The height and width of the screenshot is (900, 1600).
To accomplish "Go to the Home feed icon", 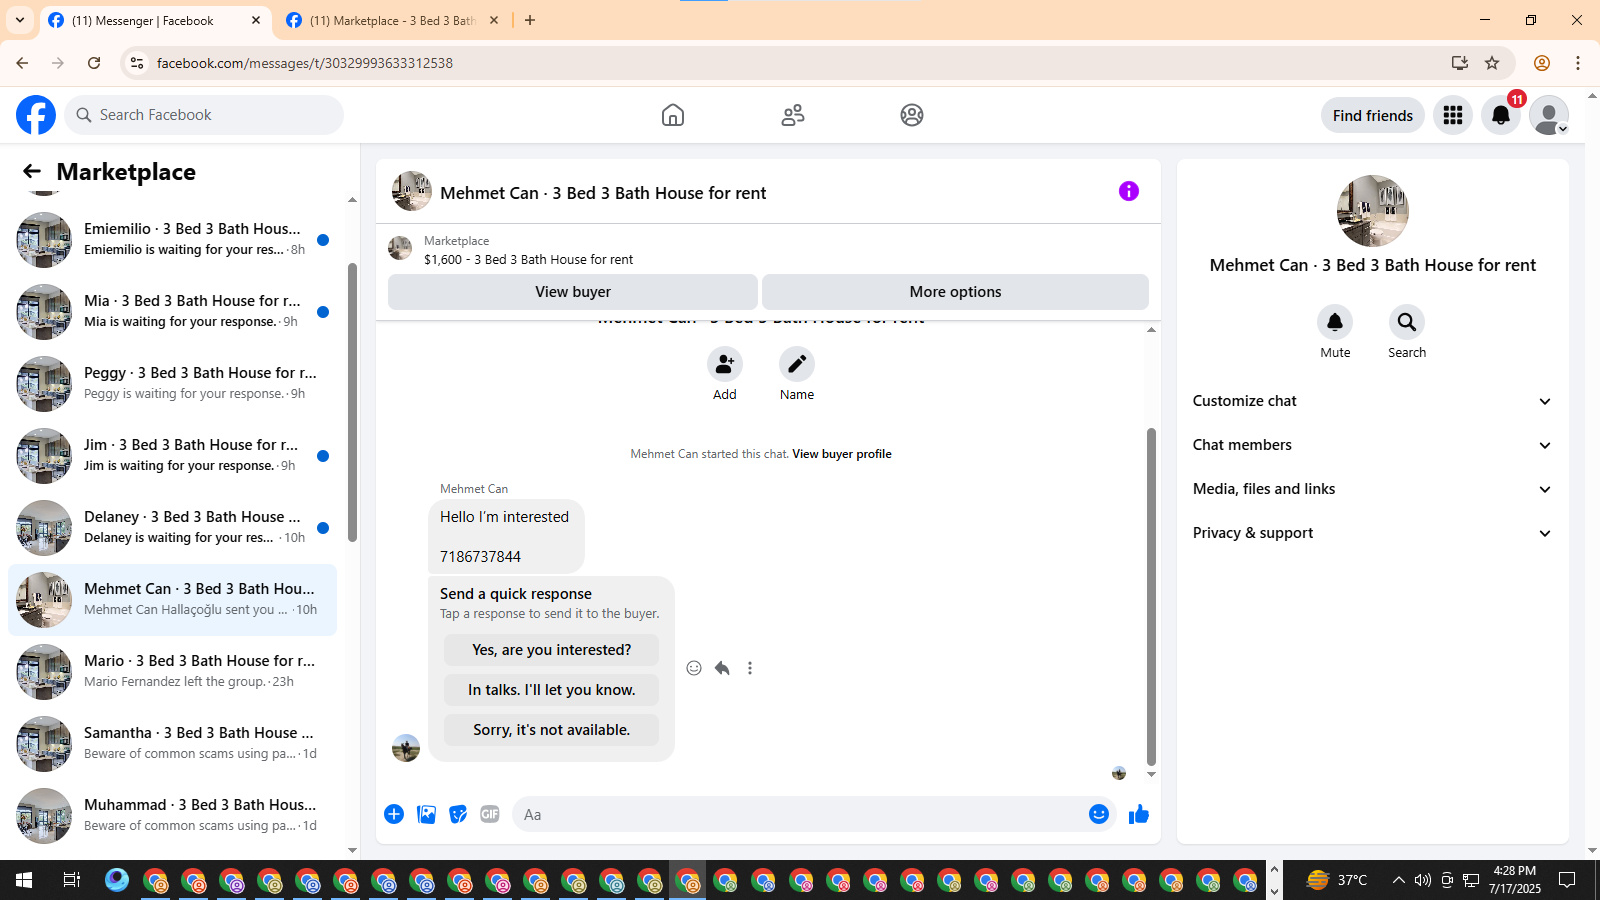I will tap(673, 115).
